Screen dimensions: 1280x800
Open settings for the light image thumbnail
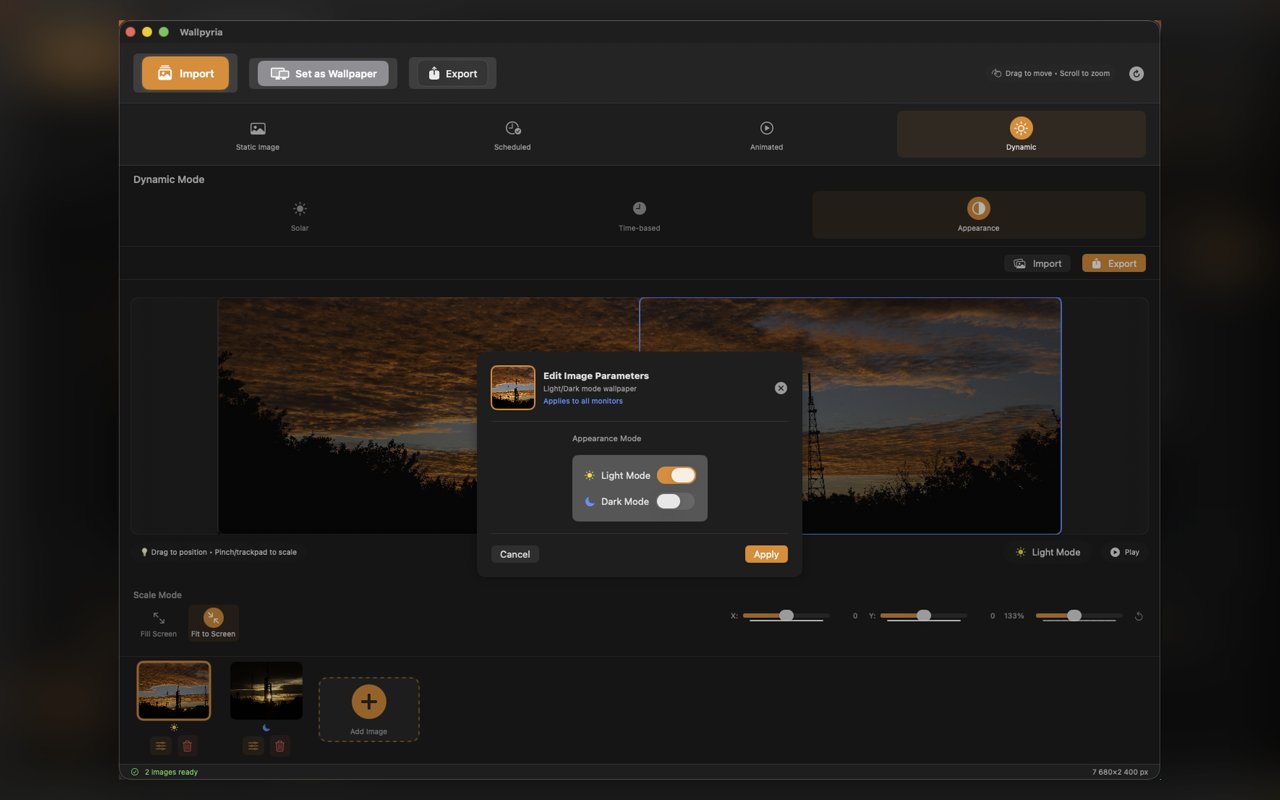coord(160,746)
